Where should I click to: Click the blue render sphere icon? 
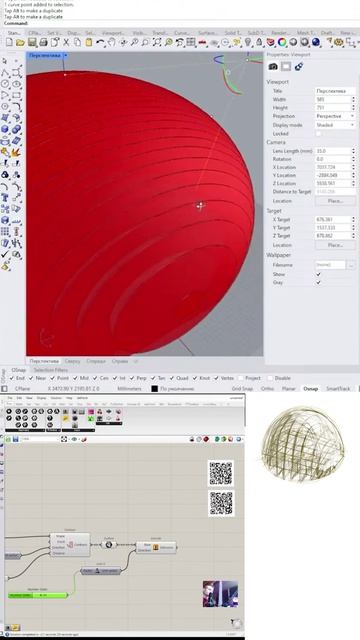tap(316, 42)
